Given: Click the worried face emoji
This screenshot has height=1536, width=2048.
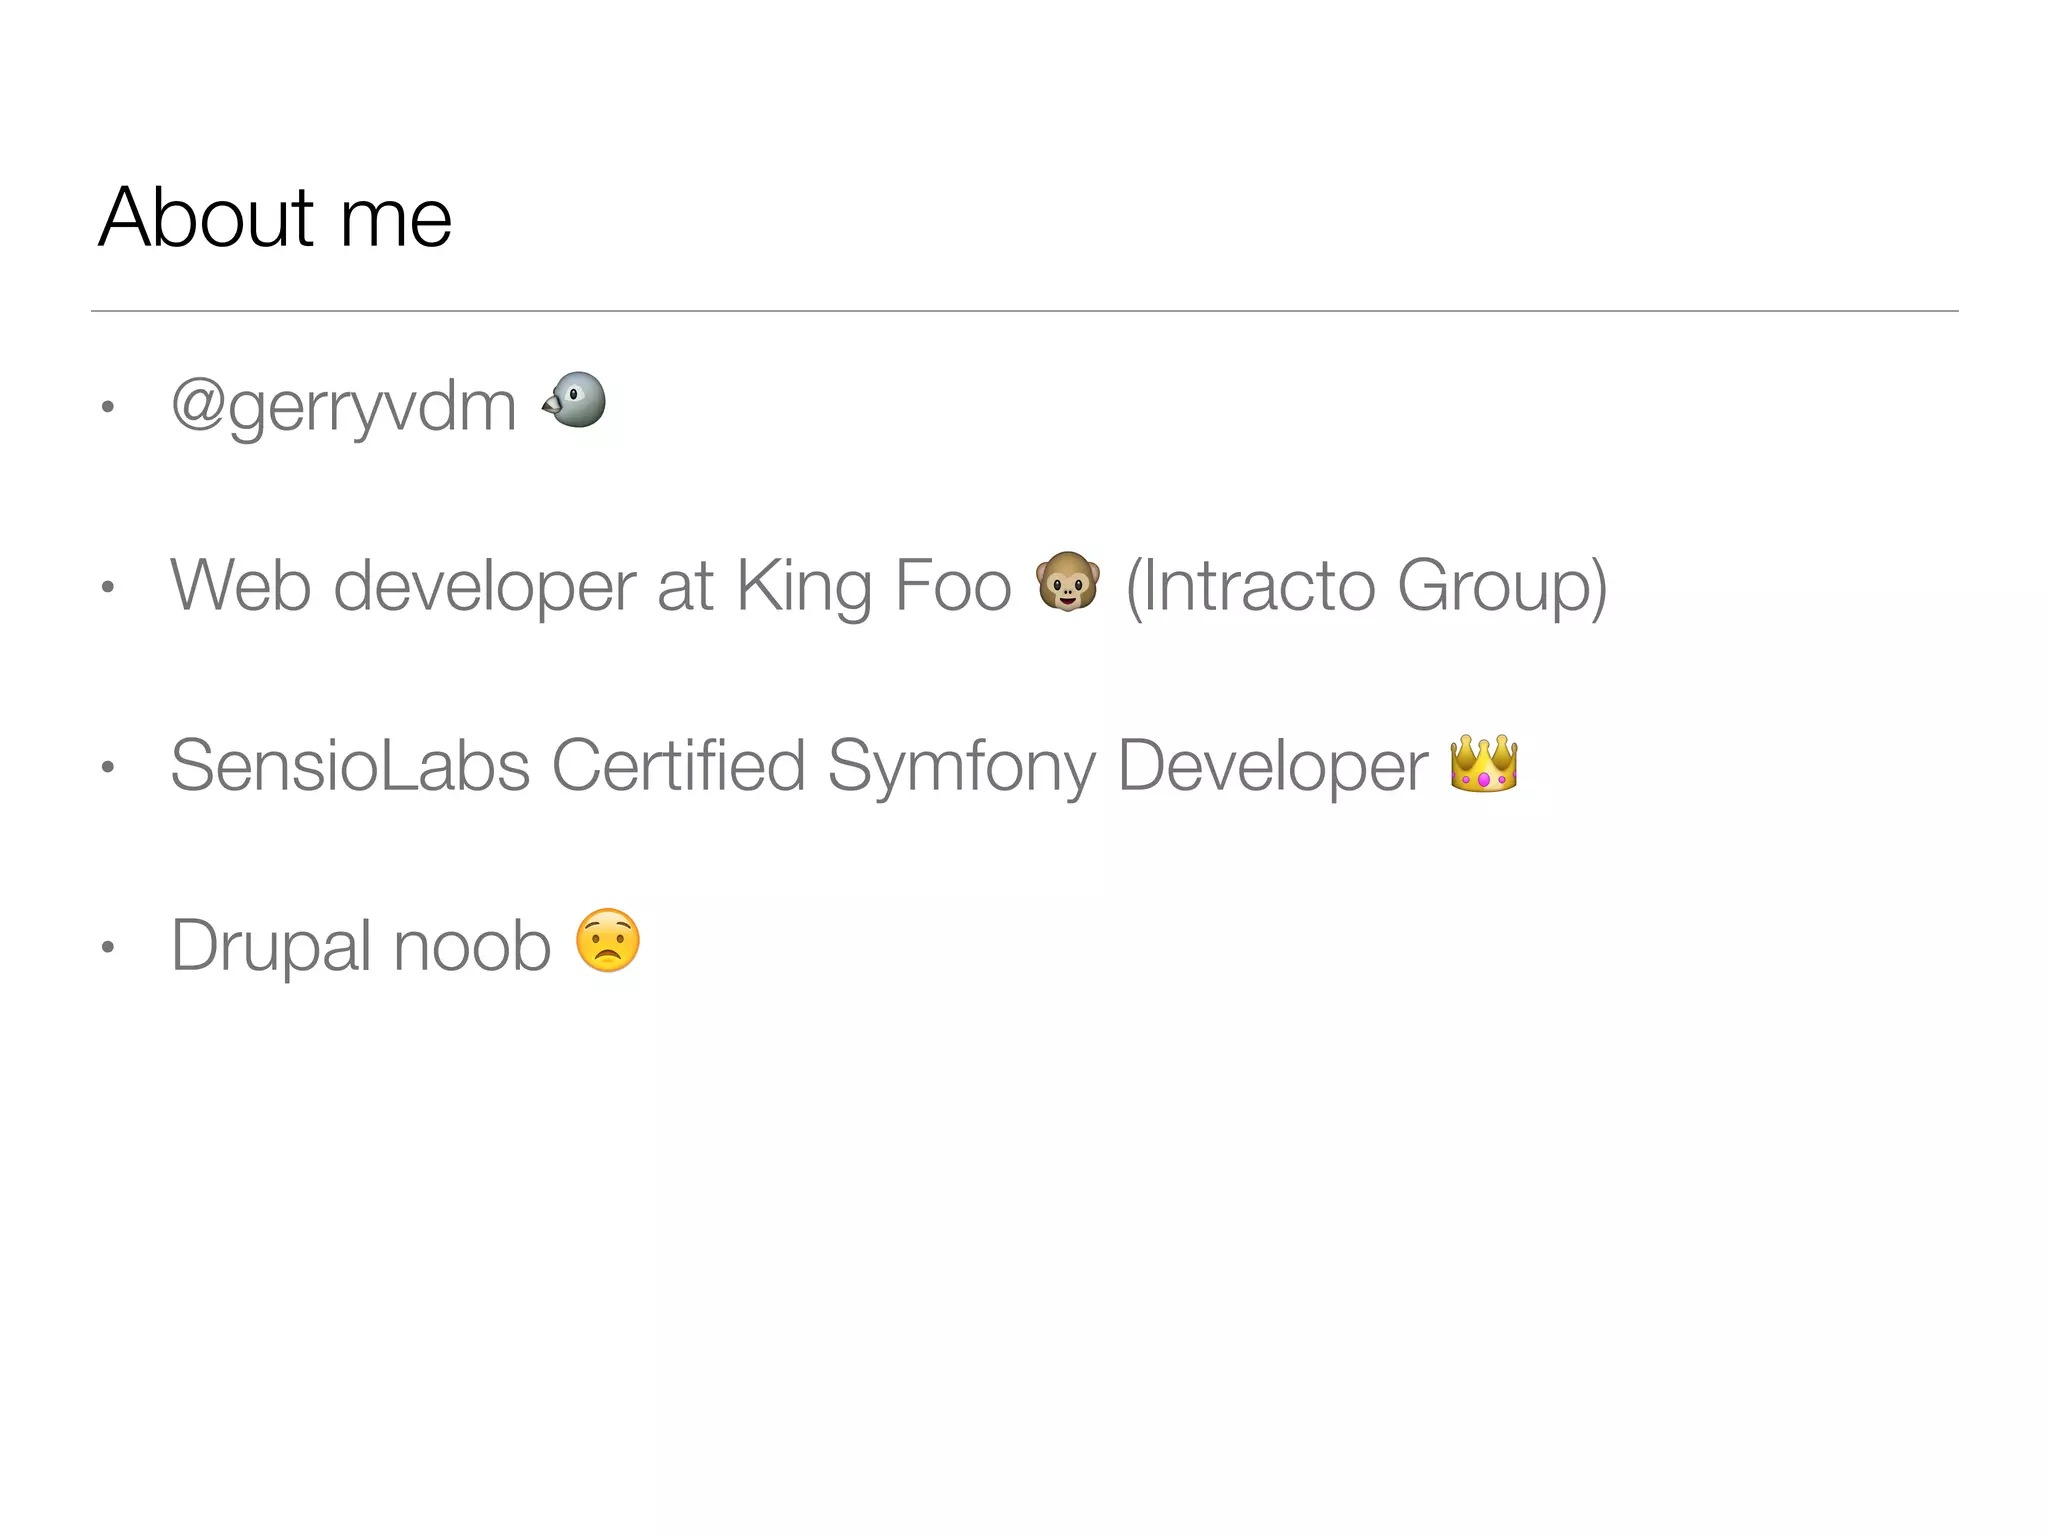Looking at the screenshot, I should point(608,941).
